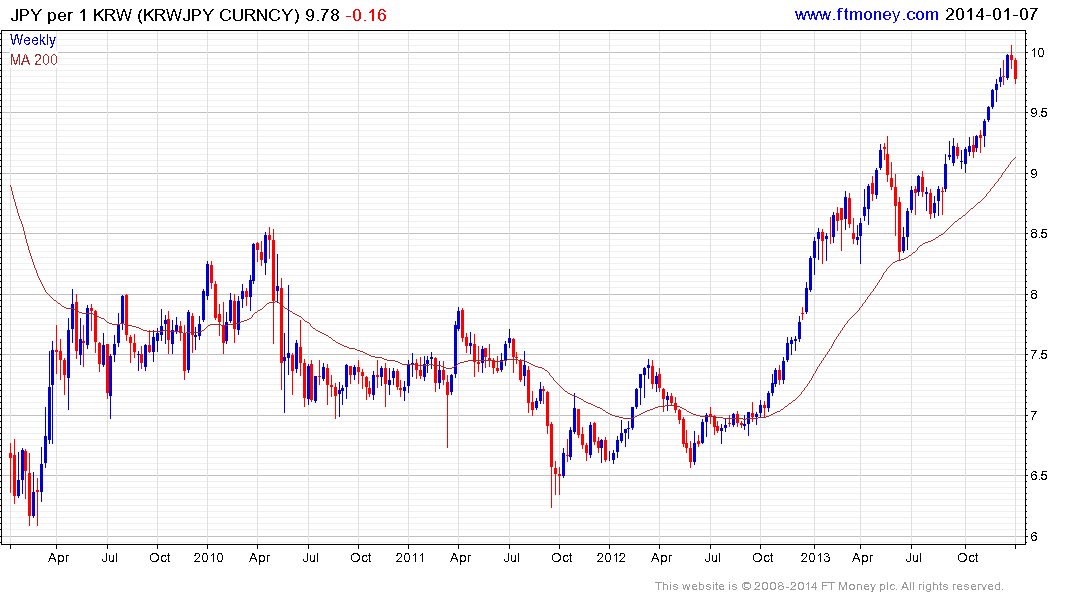Viewport: 1075px width, 600px height.
Task: Click the -0.16 price change value
Action: coord(365,15)
